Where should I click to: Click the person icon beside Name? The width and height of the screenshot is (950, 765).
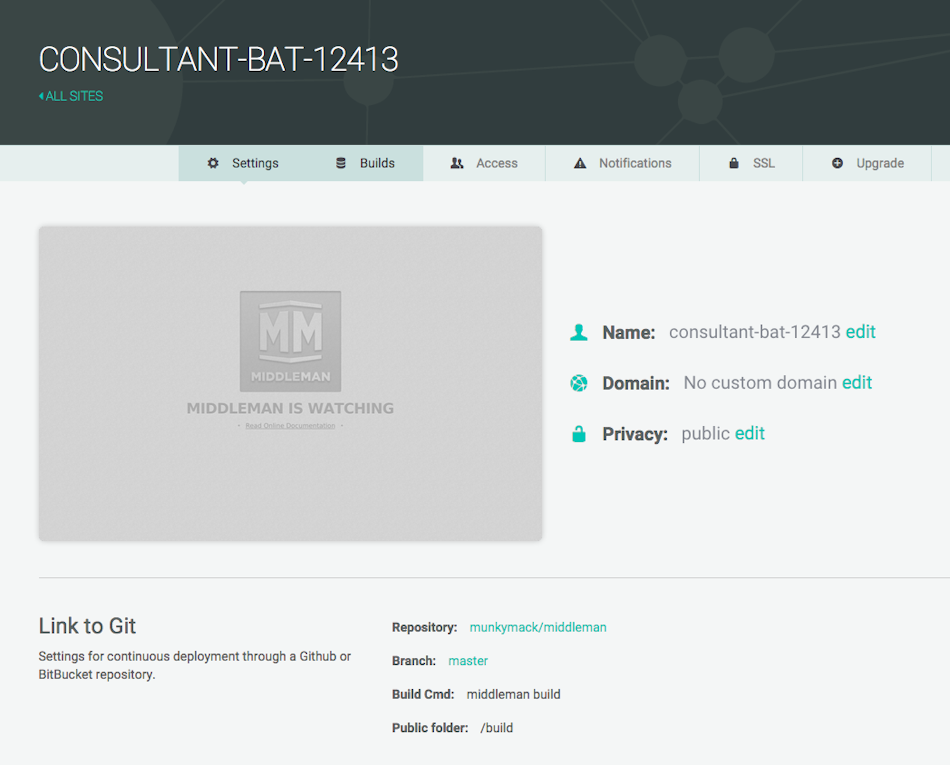tap(579, 333)
